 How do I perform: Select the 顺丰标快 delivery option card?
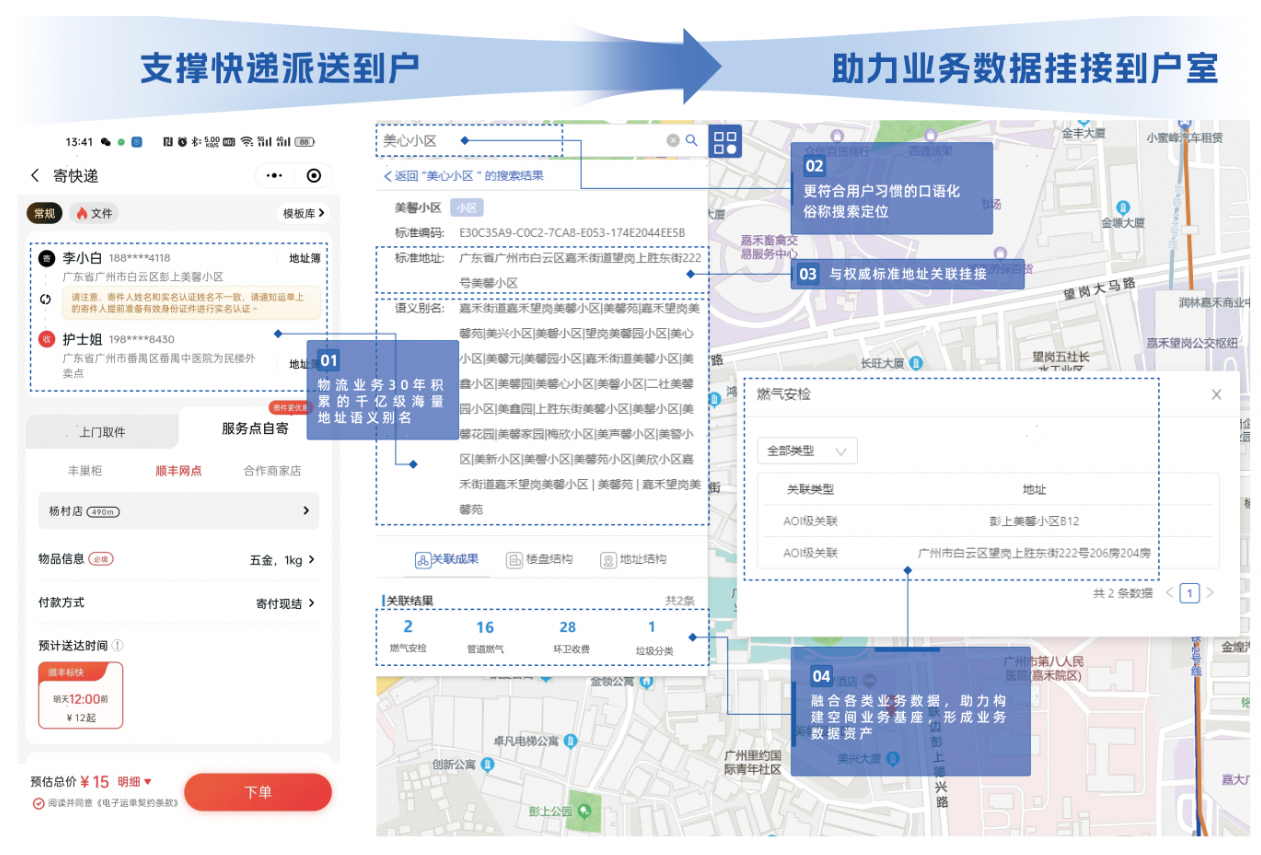pos(80,695)
